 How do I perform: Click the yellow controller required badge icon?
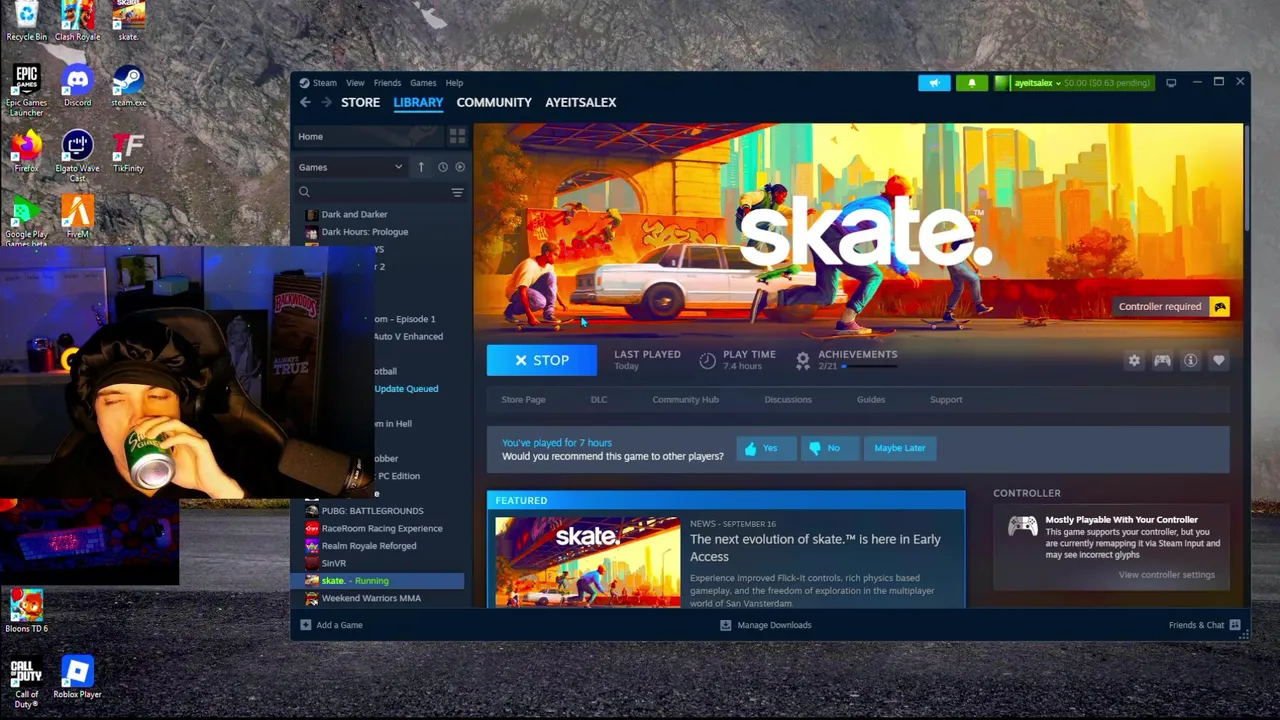(1219, 307)
